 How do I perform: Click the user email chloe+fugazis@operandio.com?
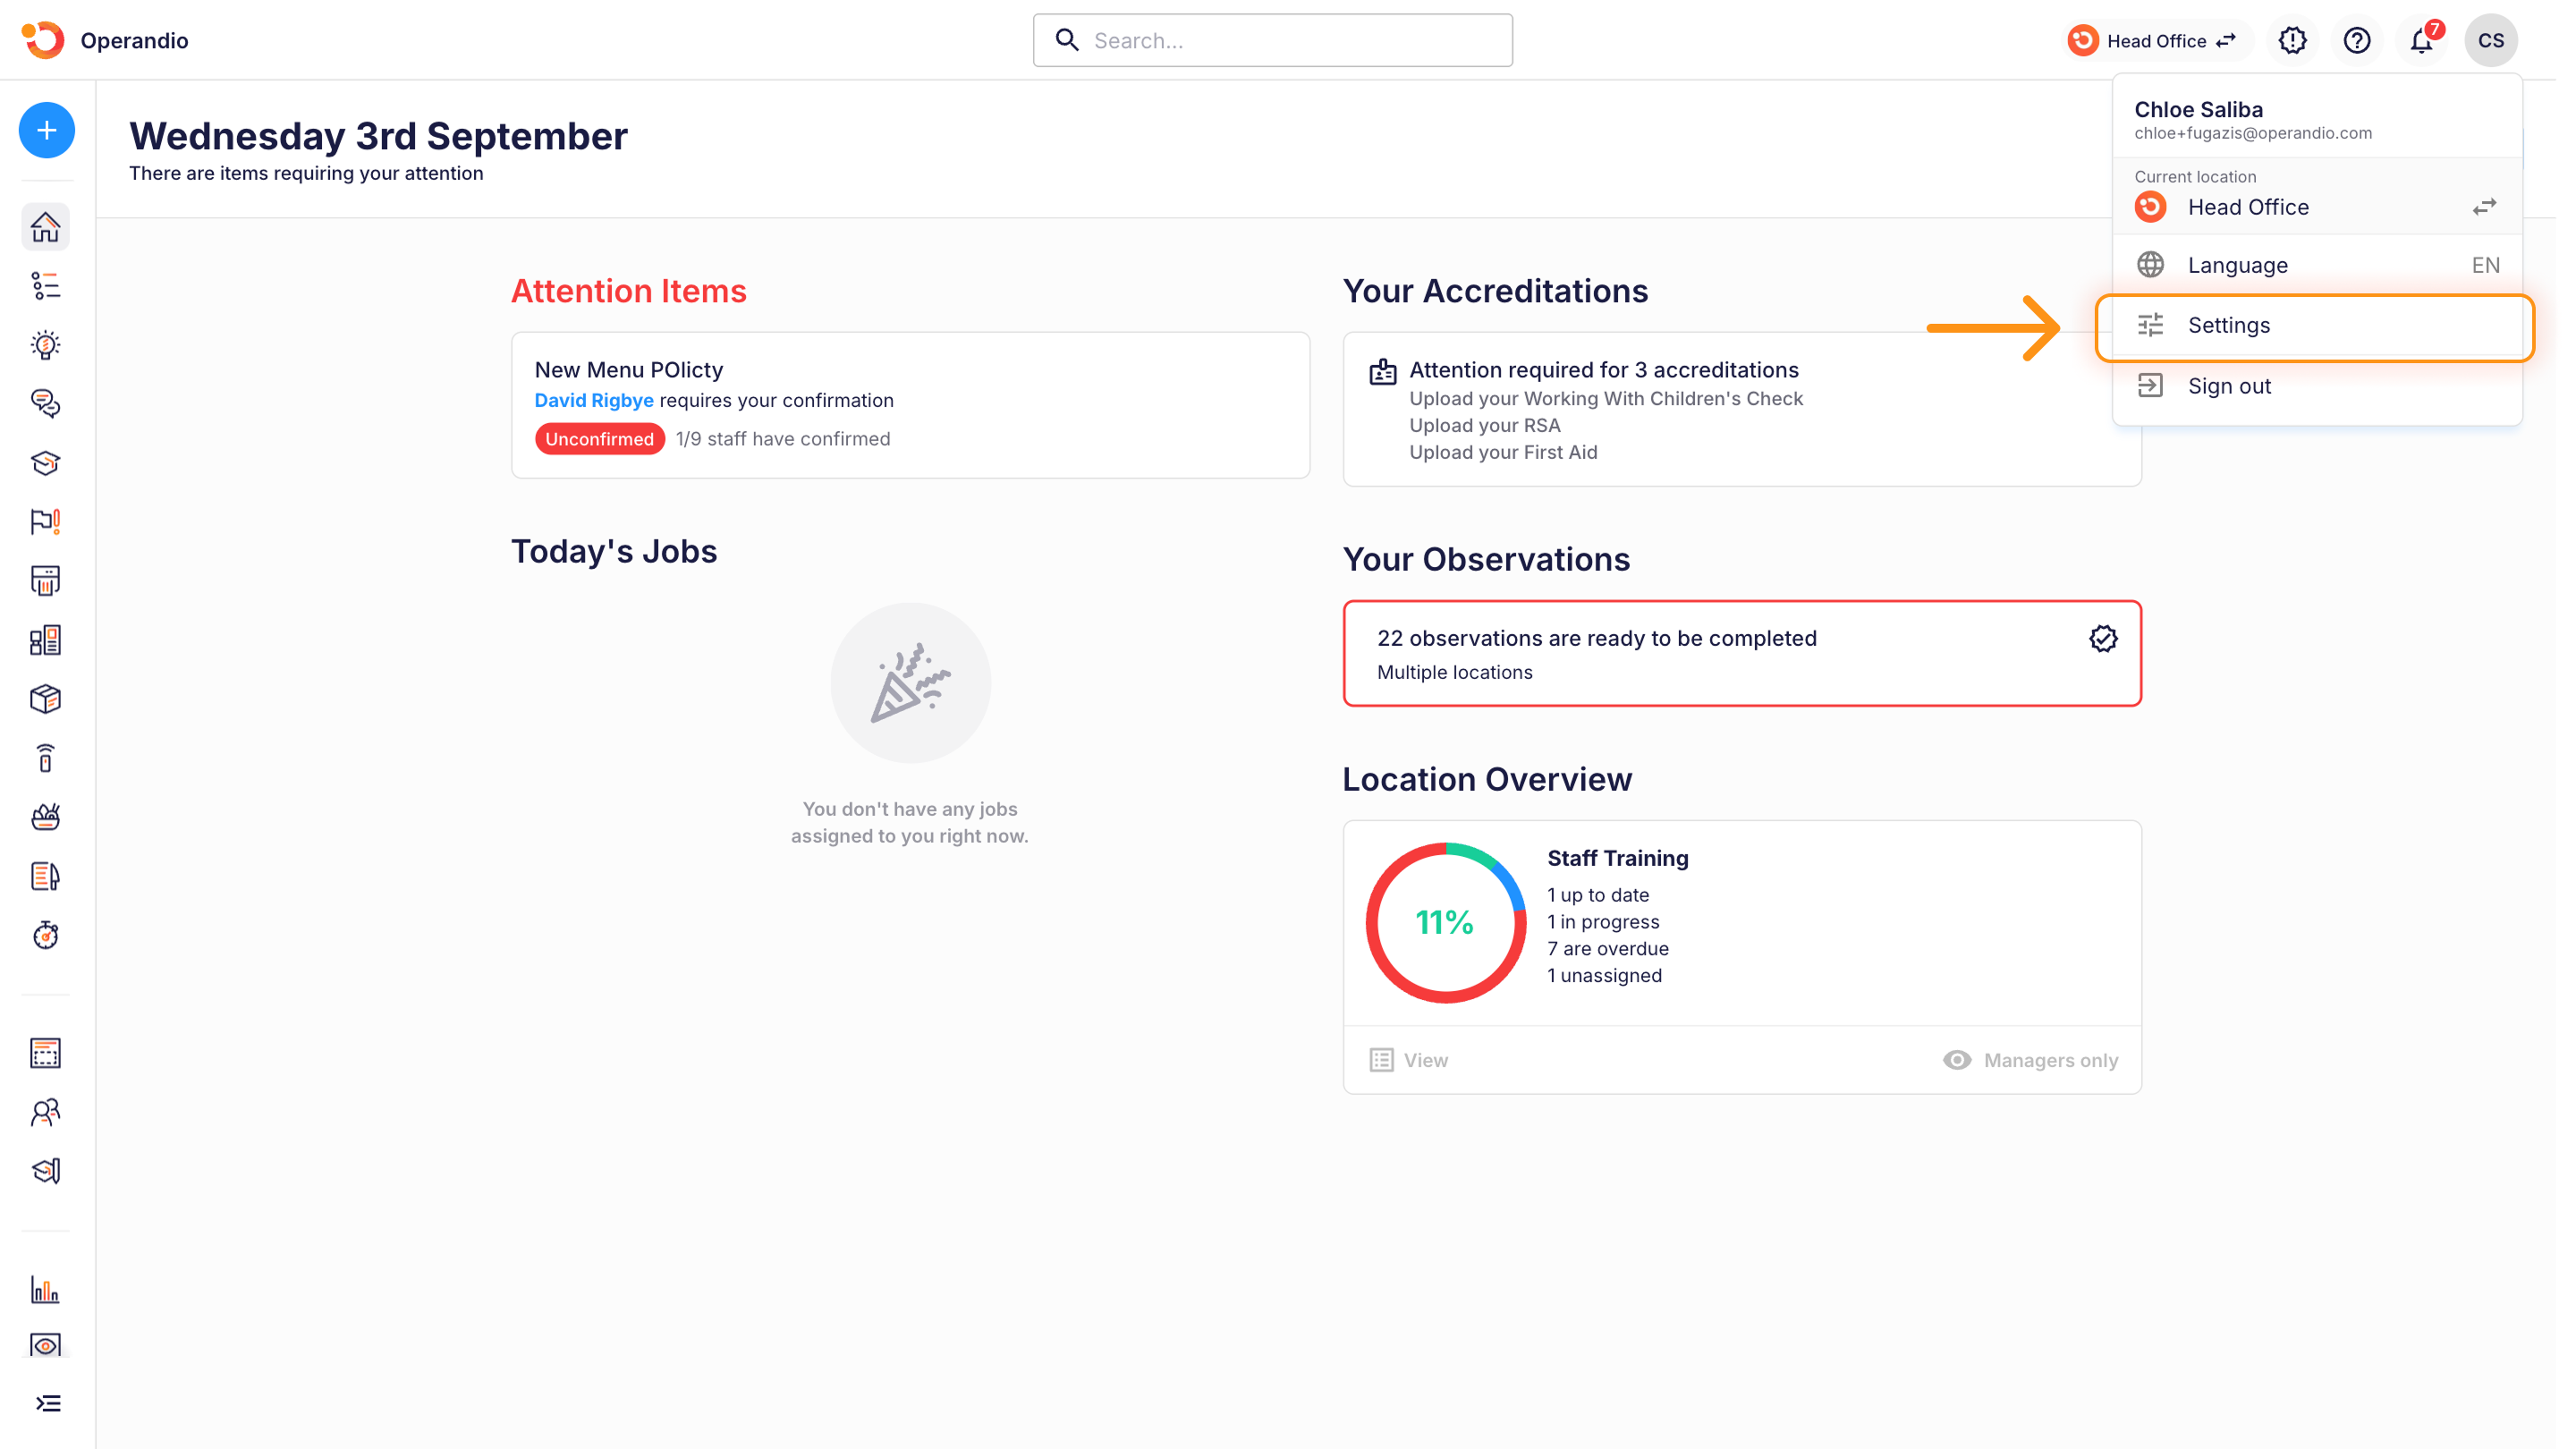[x=2253, y=133]
